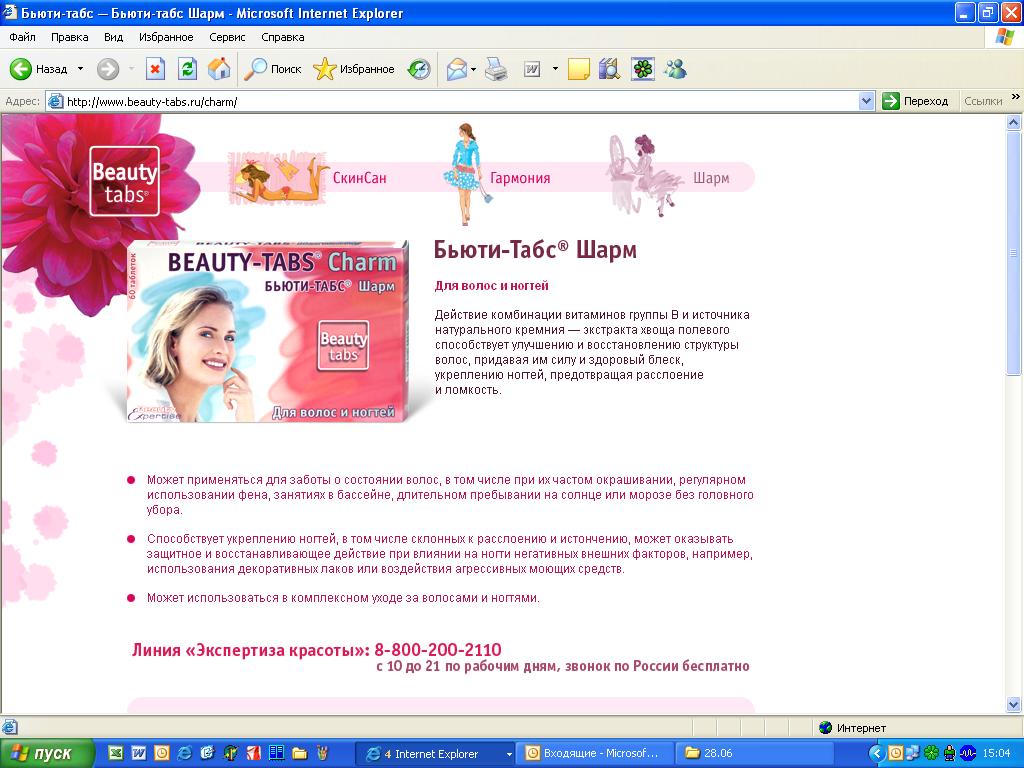Refresh the page with green arrows icon
This screenshot has height=768, width=1024.
187,69
